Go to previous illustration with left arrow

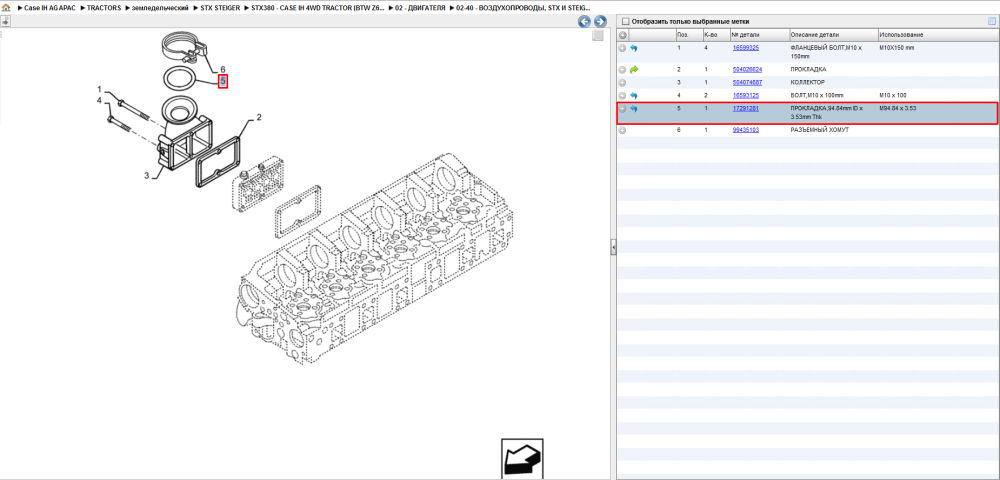click(584, 22)
